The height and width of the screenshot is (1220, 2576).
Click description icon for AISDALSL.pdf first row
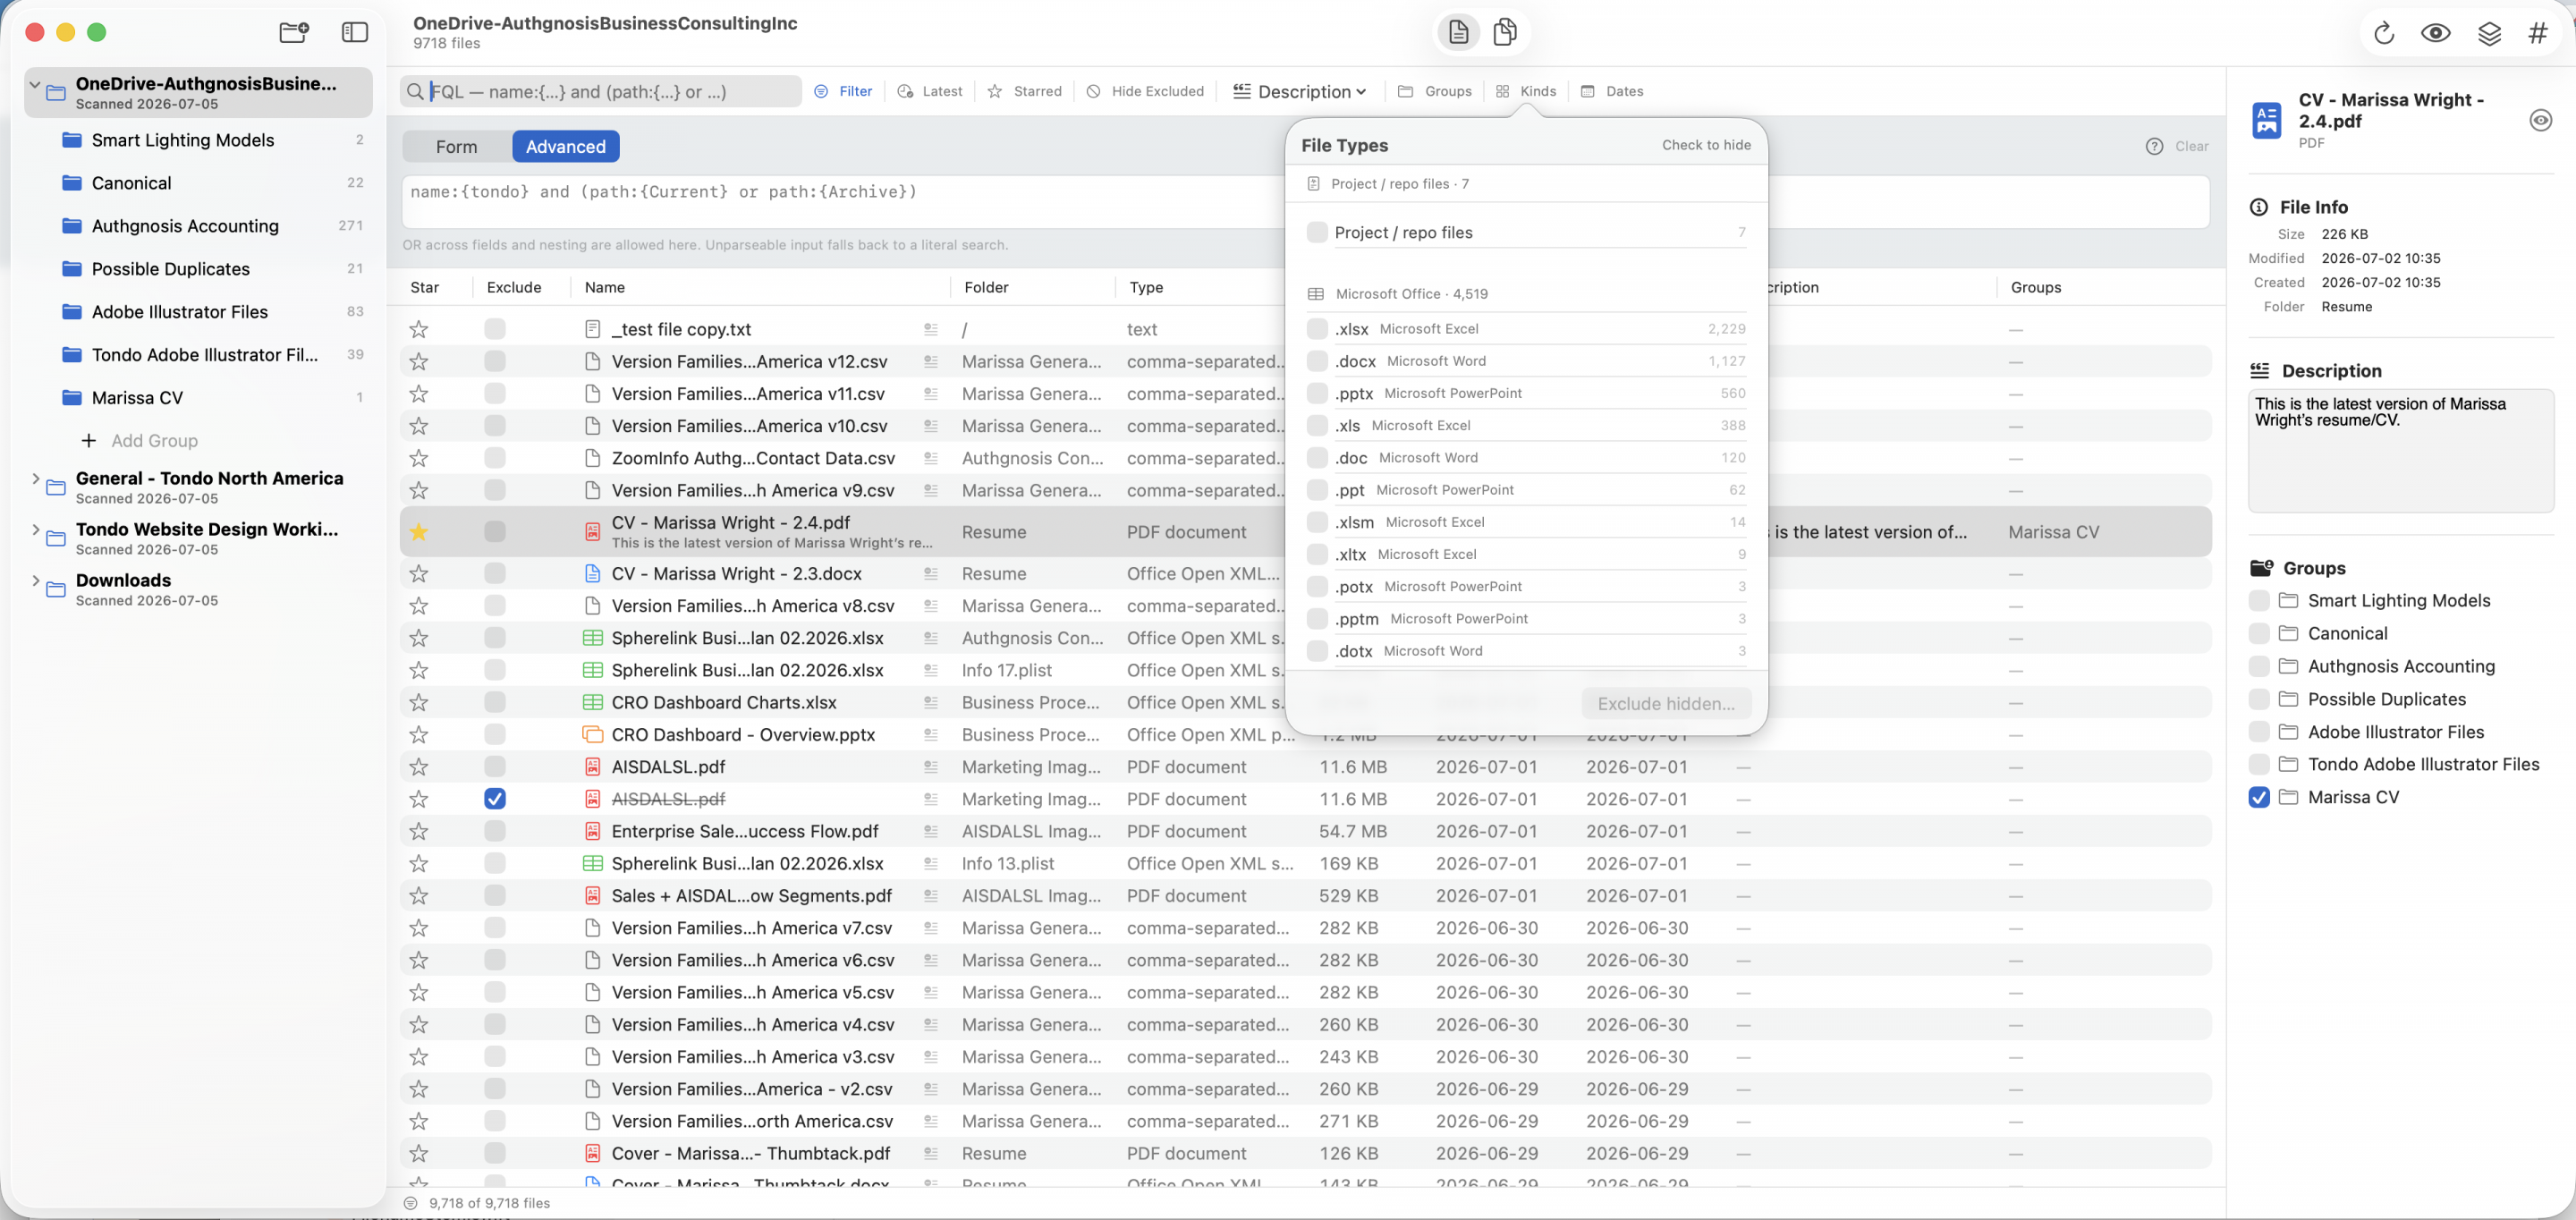[930, 767]
